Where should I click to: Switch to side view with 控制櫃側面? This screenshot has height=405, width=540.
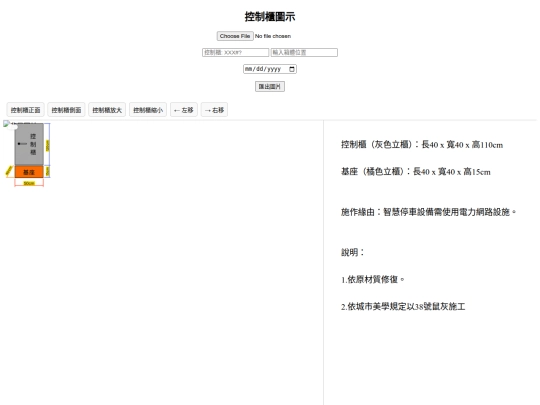[66, 110]
